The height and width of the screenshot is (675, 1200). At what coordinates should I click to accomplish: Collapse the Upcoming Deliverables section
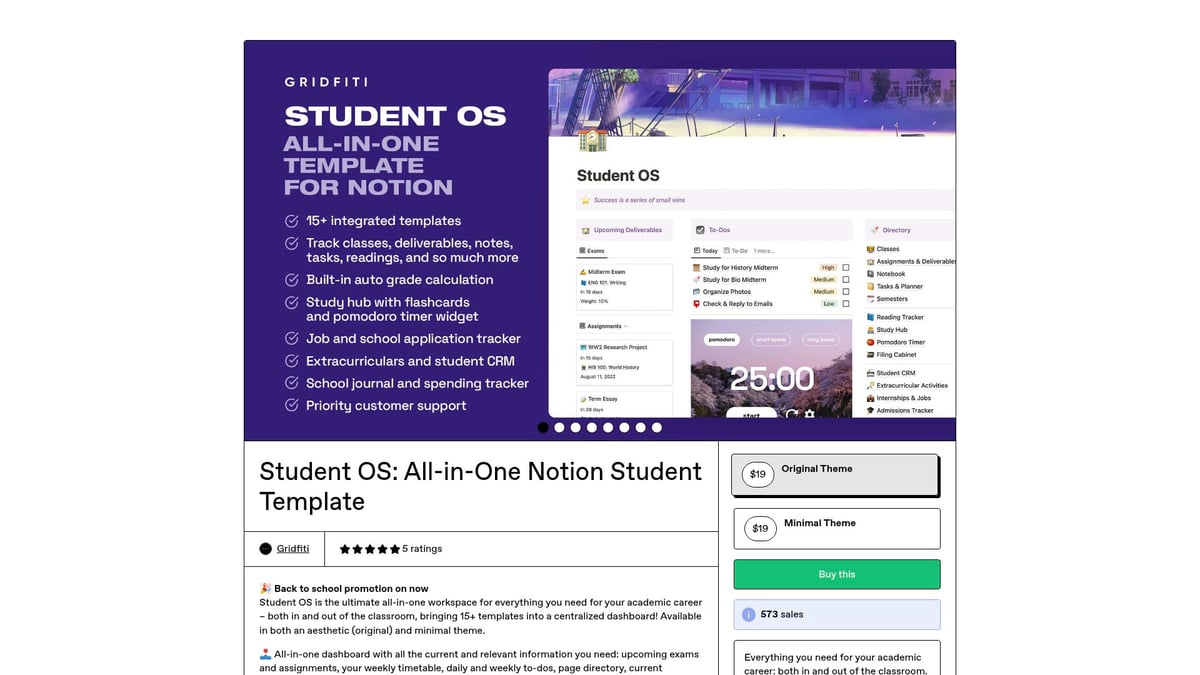pyautogui.click(x=627, y=230)
